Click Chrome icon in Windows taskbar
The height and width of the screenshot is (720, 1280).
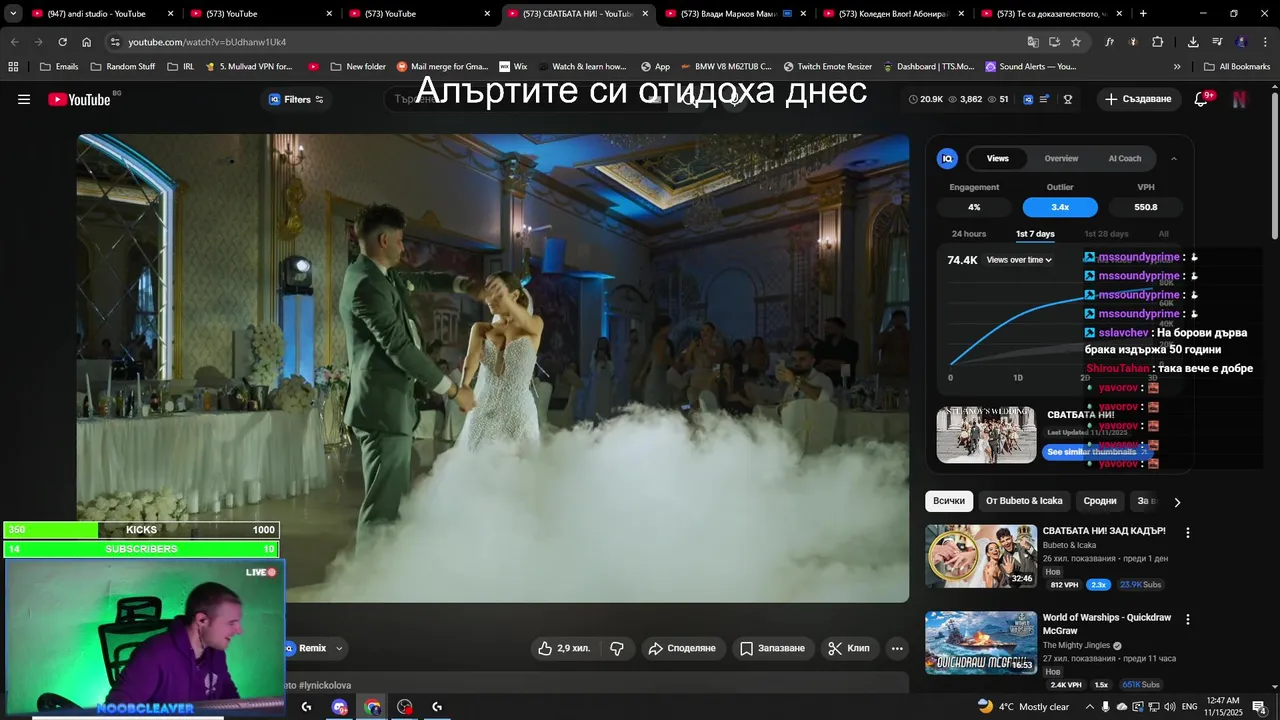pyautogui.click(x=373, y=707)
